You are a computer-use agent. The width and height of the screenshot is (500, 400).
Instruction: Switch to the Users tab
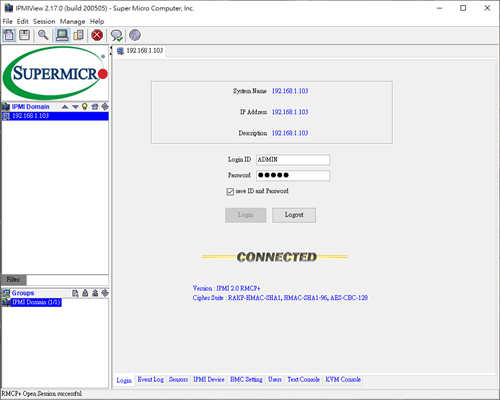click(x=275, y=379)
